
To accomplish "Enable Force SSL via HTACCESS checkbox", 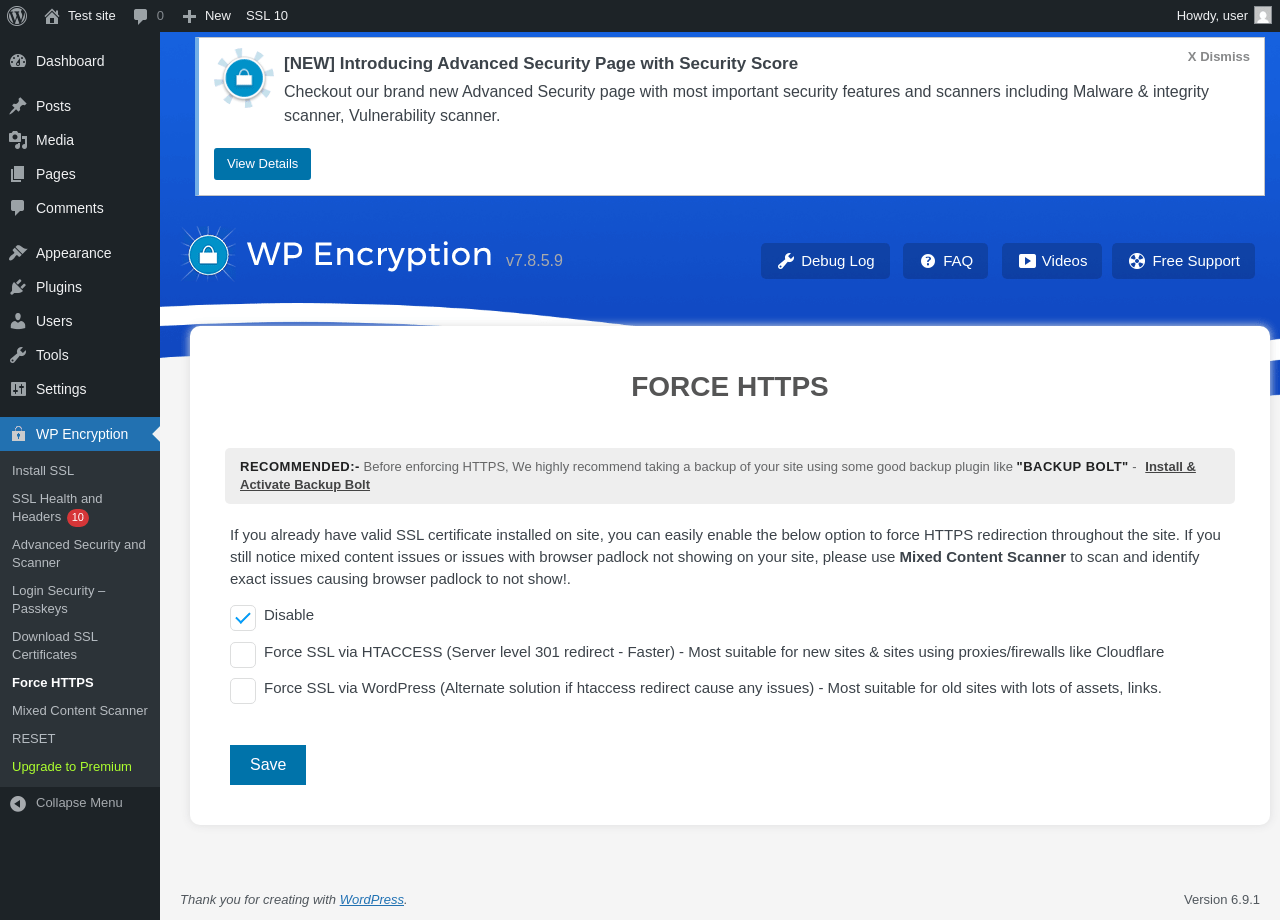I will tap(243, 655).
